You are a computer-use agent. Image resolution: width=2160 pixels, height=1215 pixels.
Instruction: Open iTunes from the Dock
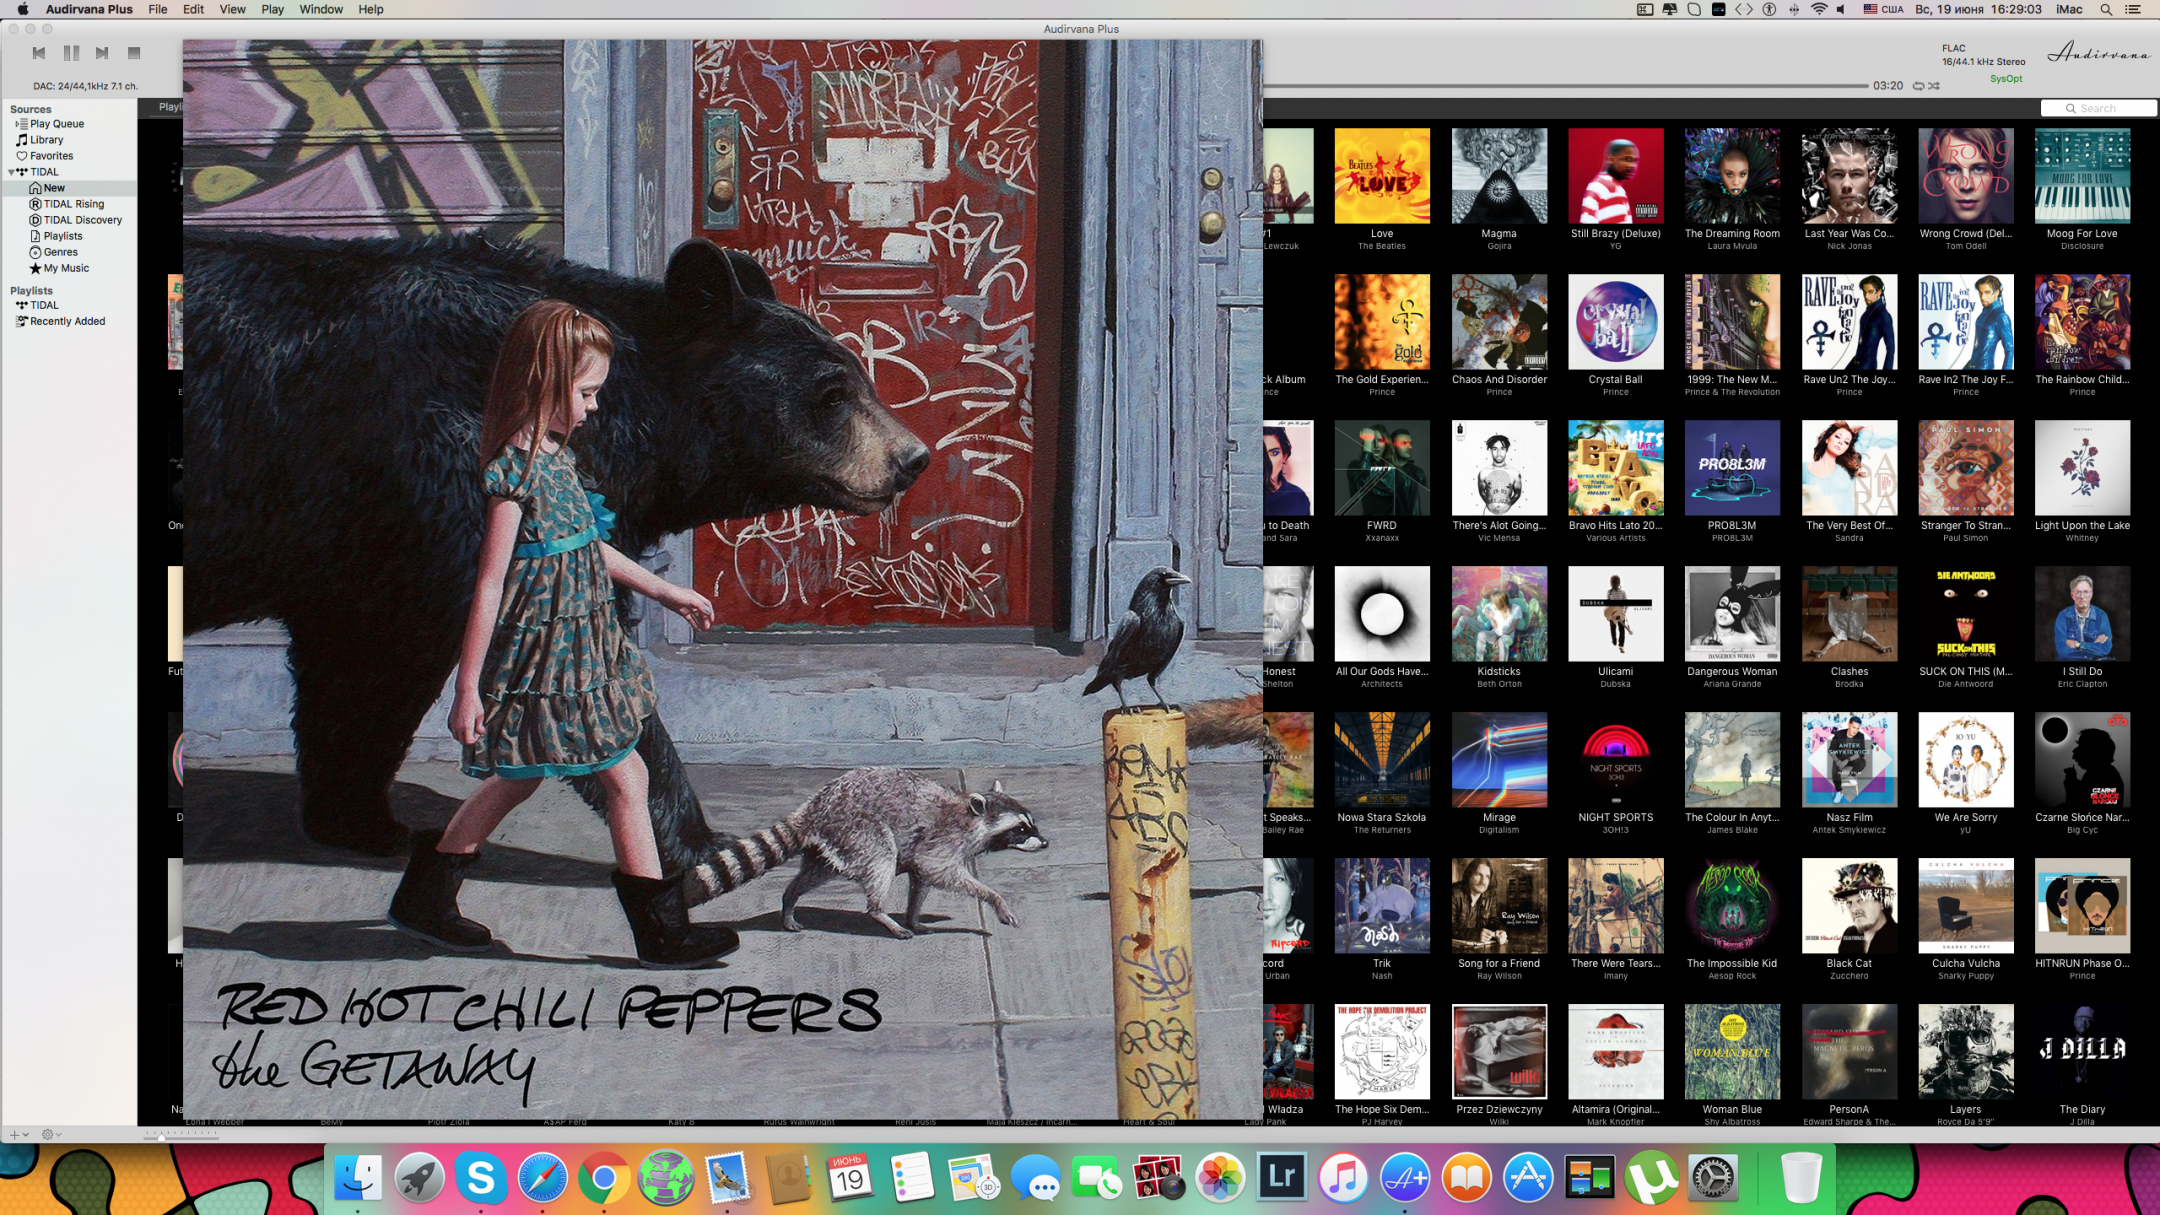tap(1343, 1178)
